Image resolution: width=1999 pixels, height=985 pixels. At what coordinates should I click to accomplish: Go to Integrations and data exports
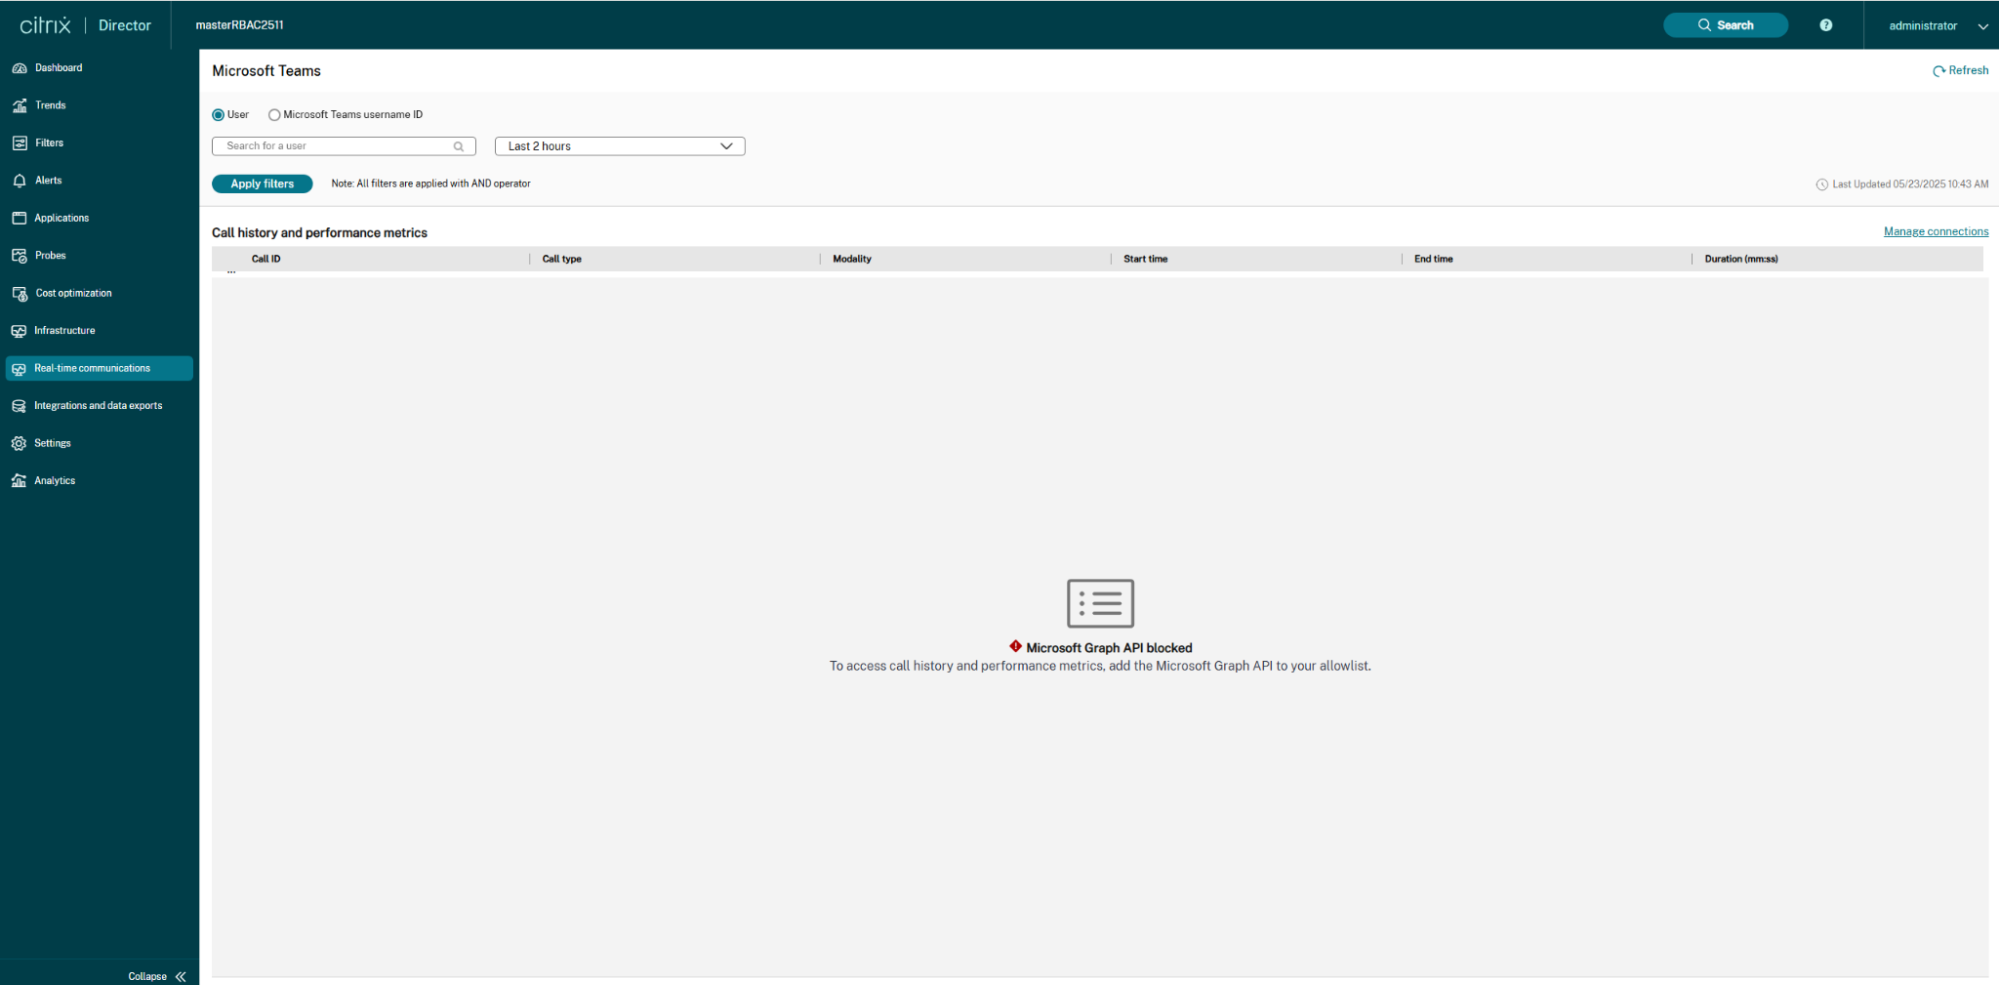(98, 405)
